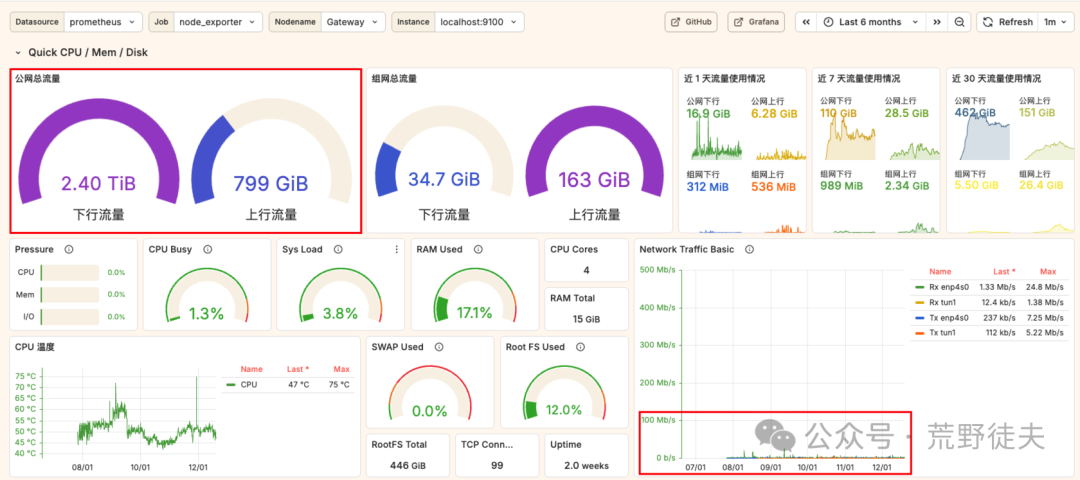The width and height of the screenshot is (1080, 480).
Task: Click the 公网总流量 panel title
Action: [37, 79]
